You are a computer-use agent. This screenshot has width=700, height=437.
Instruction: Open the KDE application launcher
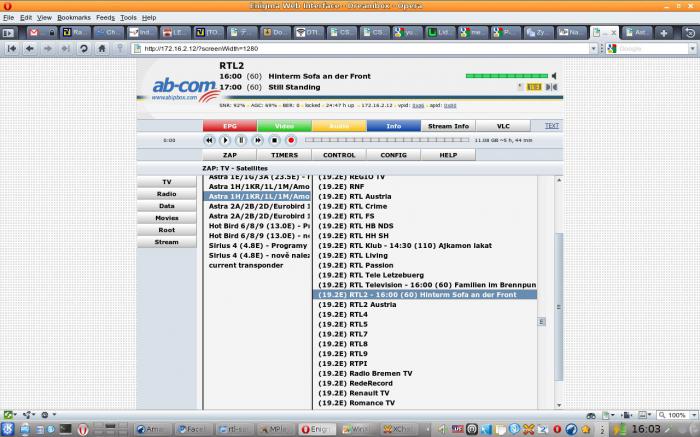point(8,429)
